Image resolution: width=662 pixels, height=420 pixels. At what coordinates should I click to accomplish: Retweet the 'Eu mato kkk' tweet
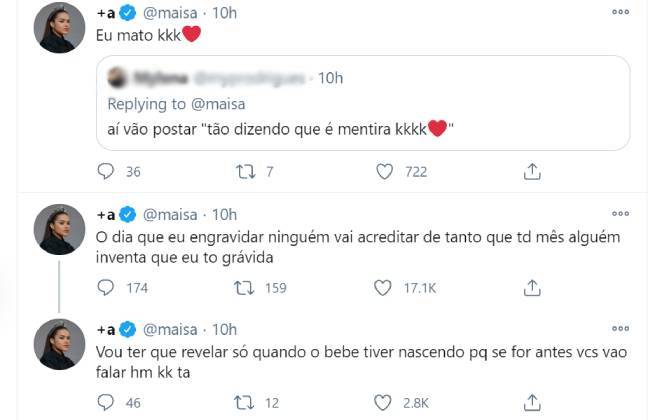(x=244, y=172)
